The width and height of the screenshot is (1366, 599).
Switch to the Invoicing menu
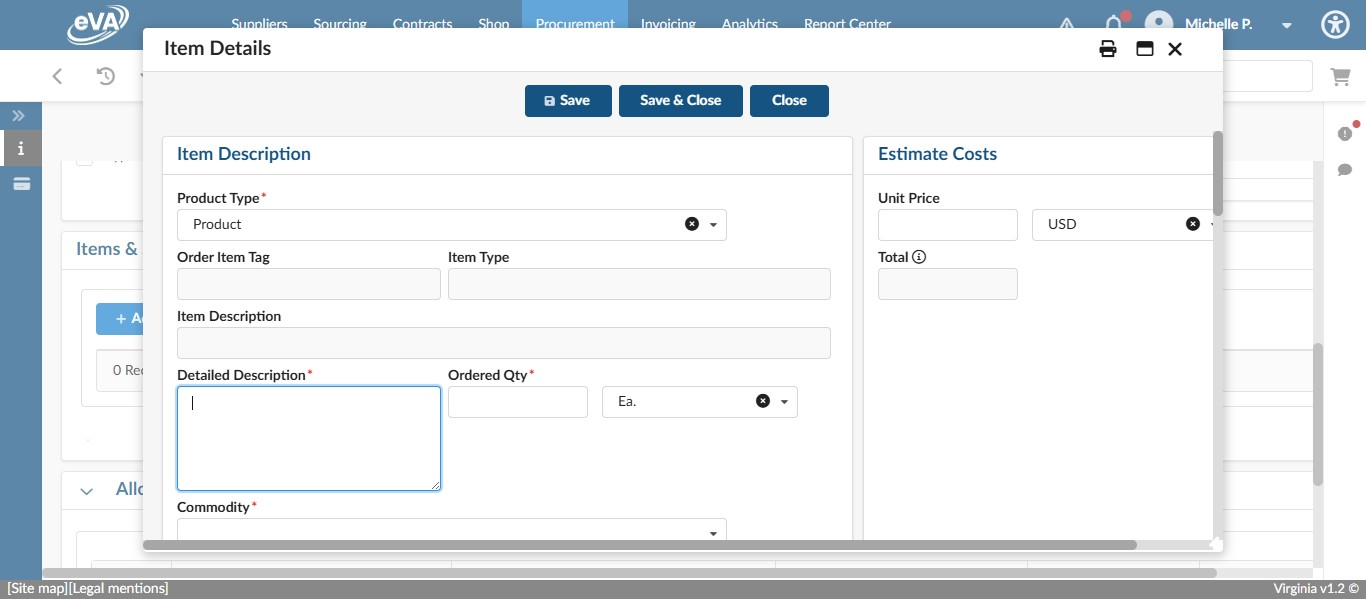pos(668,24)
